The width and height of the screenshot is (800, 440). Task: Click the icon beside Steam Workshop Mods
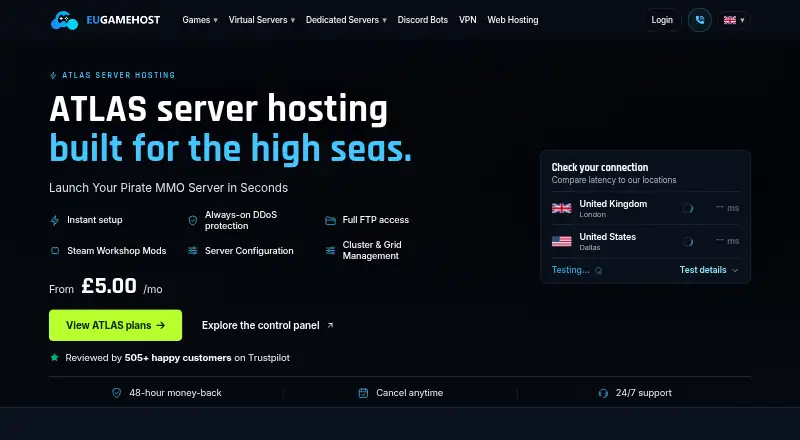(x=55, y=251)
